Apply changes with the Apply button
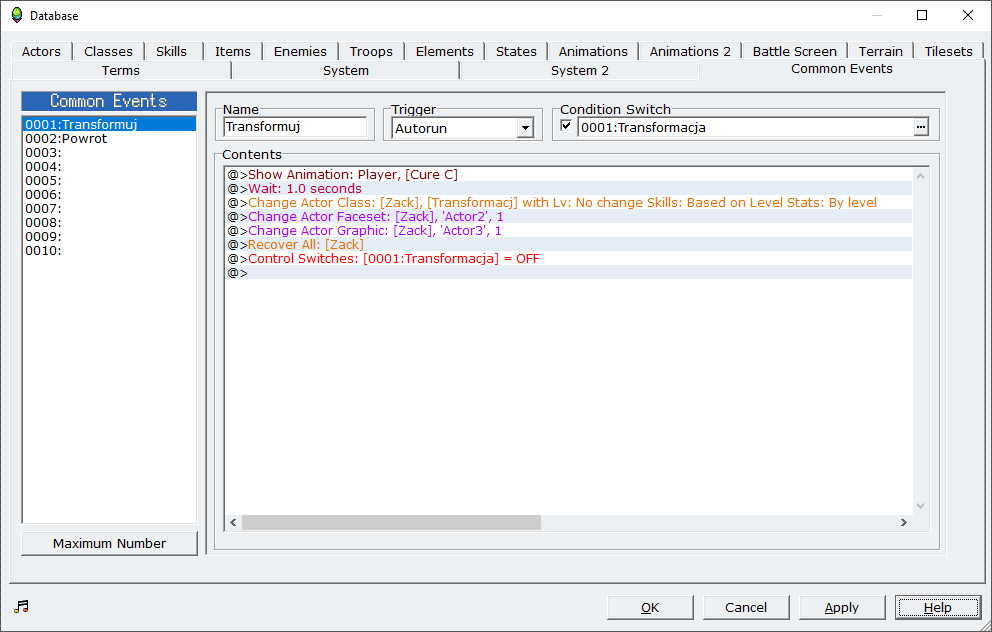 (841, 607)
